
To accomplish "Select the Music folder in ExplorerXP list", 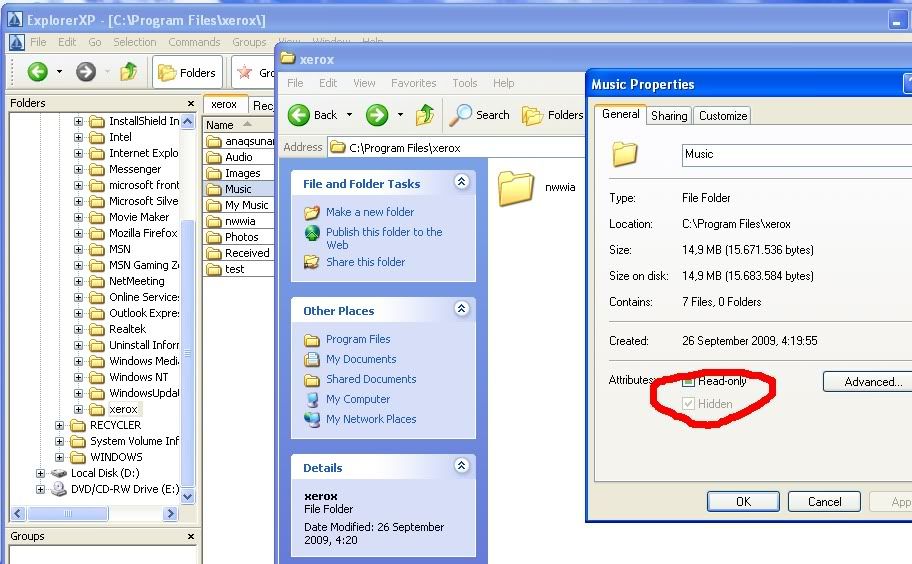I will coord(238,189).
